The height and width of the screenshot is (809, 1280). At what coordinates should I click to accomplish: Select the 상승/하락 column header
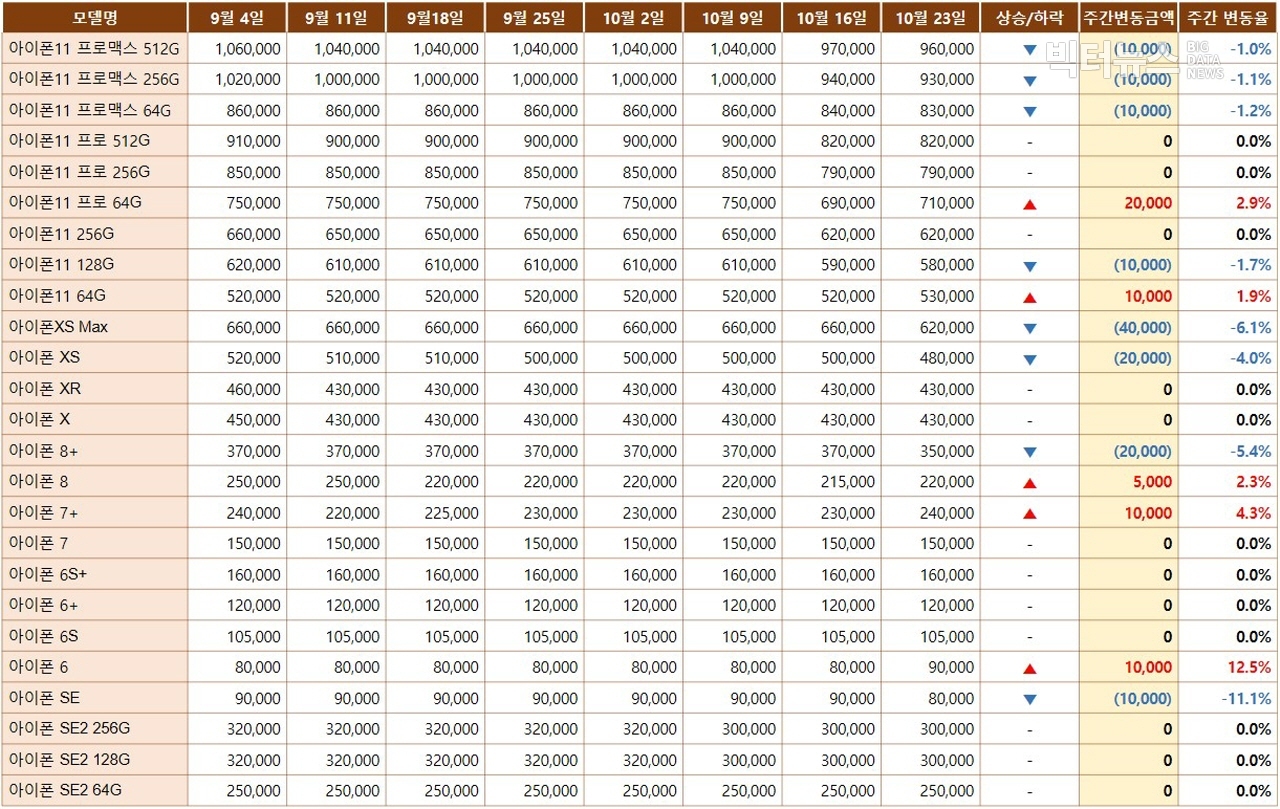(1030, 17)
